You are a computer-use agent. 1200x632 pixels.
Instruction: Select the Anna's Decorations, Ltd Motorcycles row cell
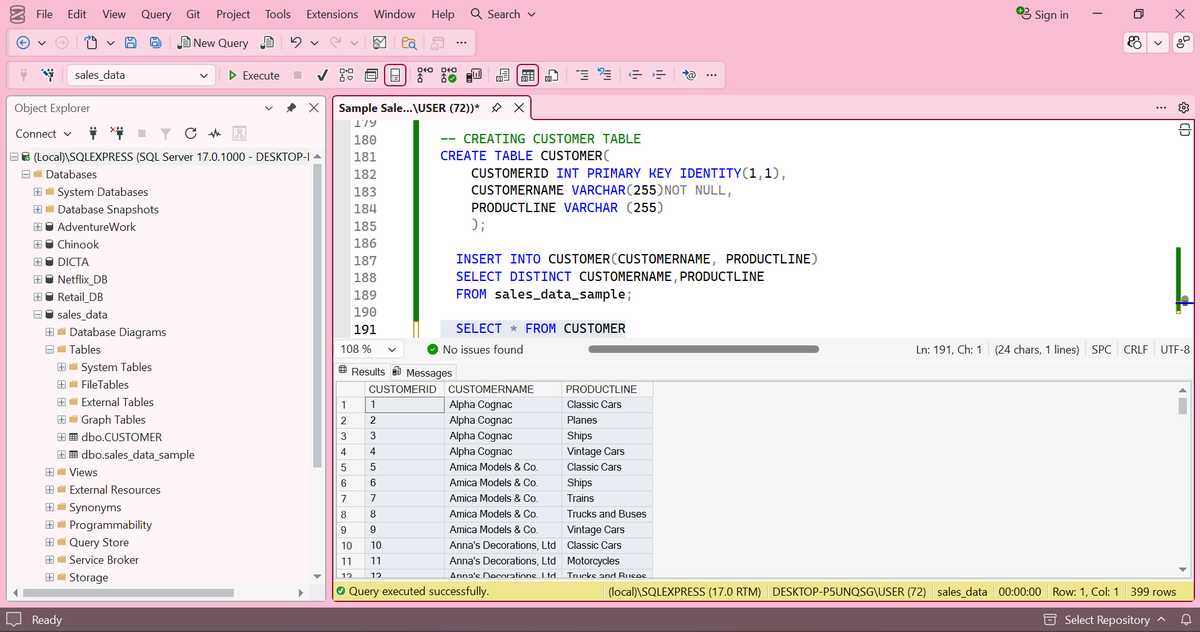(x=607, y=561)
